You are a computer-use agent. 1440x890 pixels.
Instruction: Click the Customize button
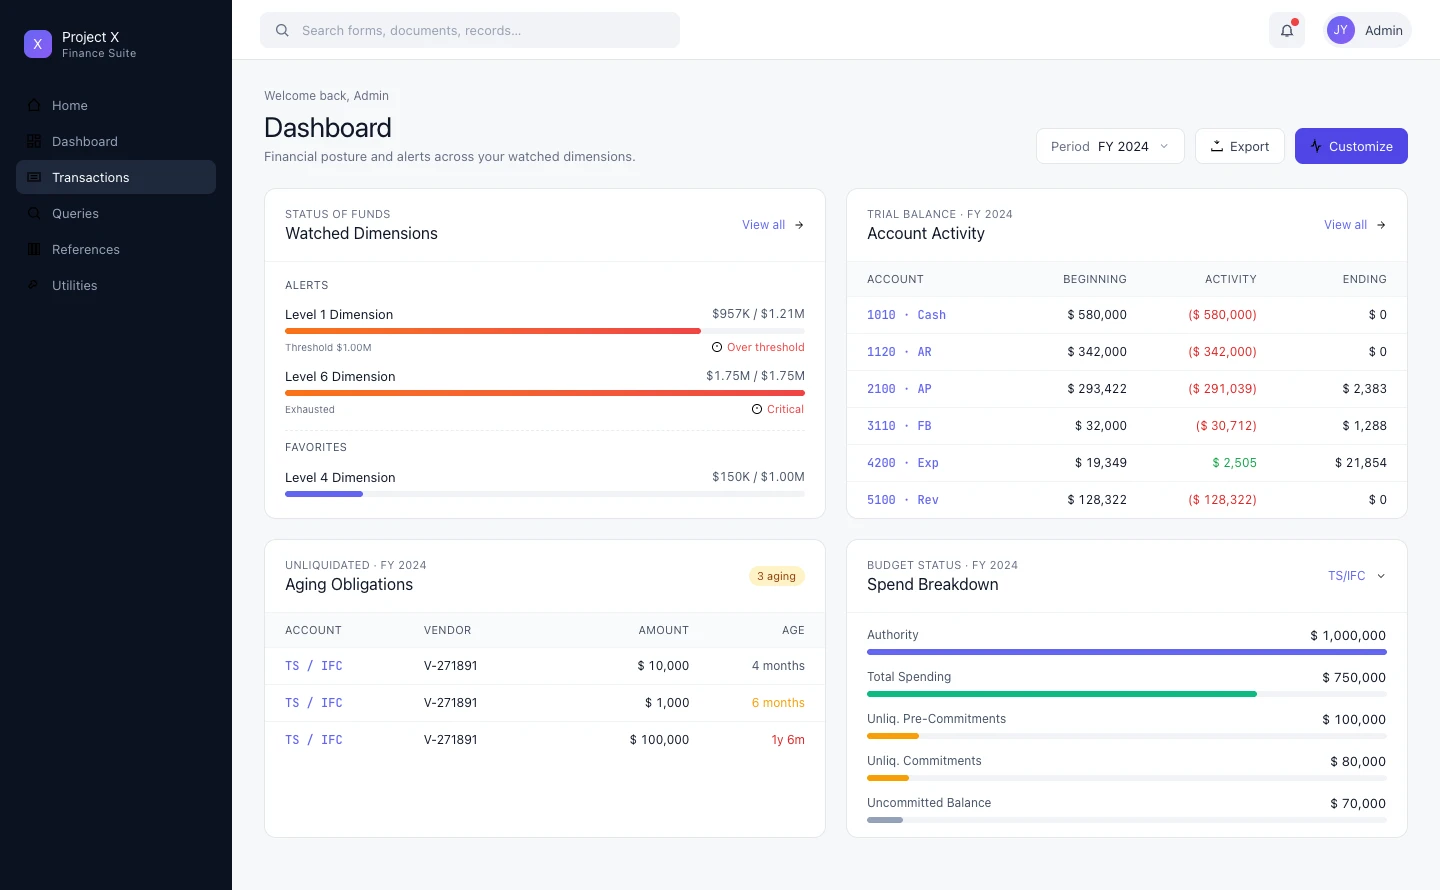(1351, 146)
